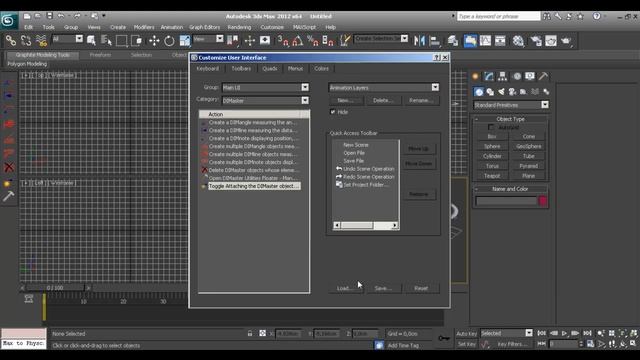Click the Move Up button
This screenshot has width=640, height=360.
[419, 149]
